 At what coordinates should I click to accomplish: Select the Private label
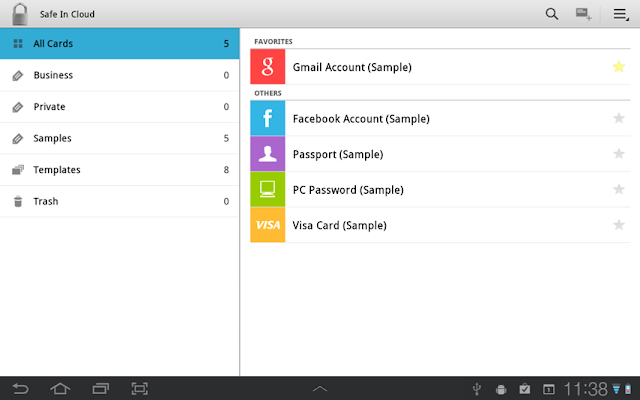[120, 107]
